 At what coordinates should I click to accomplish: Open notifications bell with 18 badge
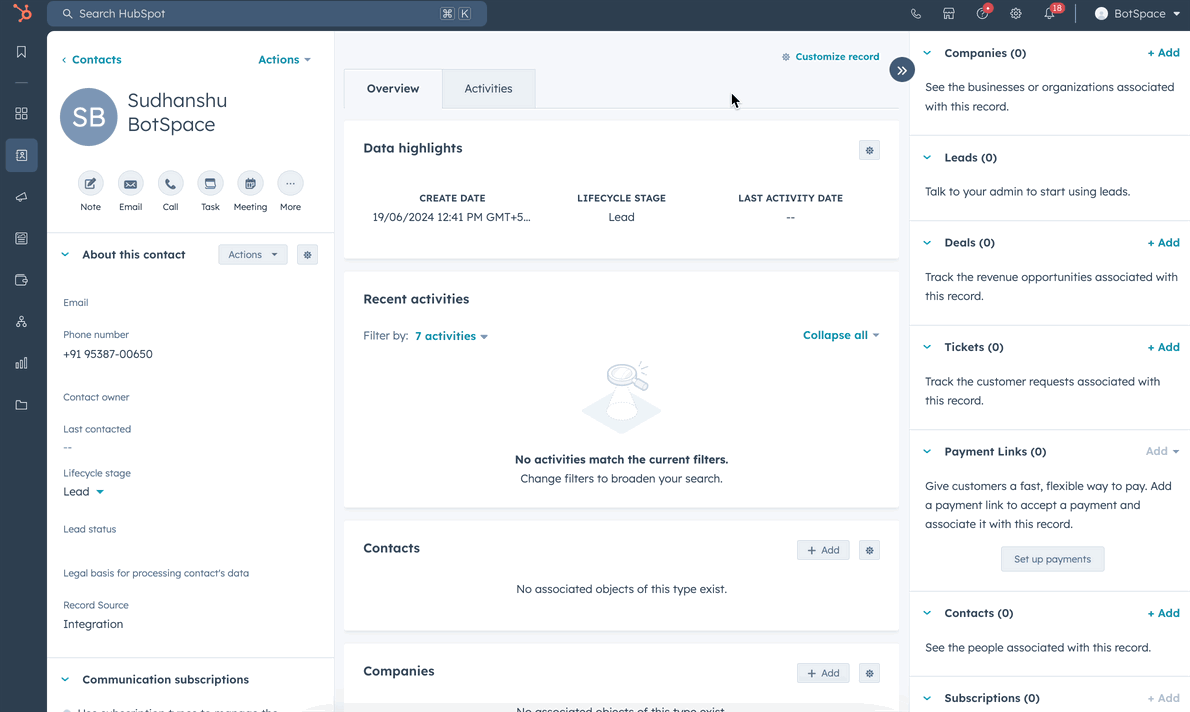point(1050,13)
